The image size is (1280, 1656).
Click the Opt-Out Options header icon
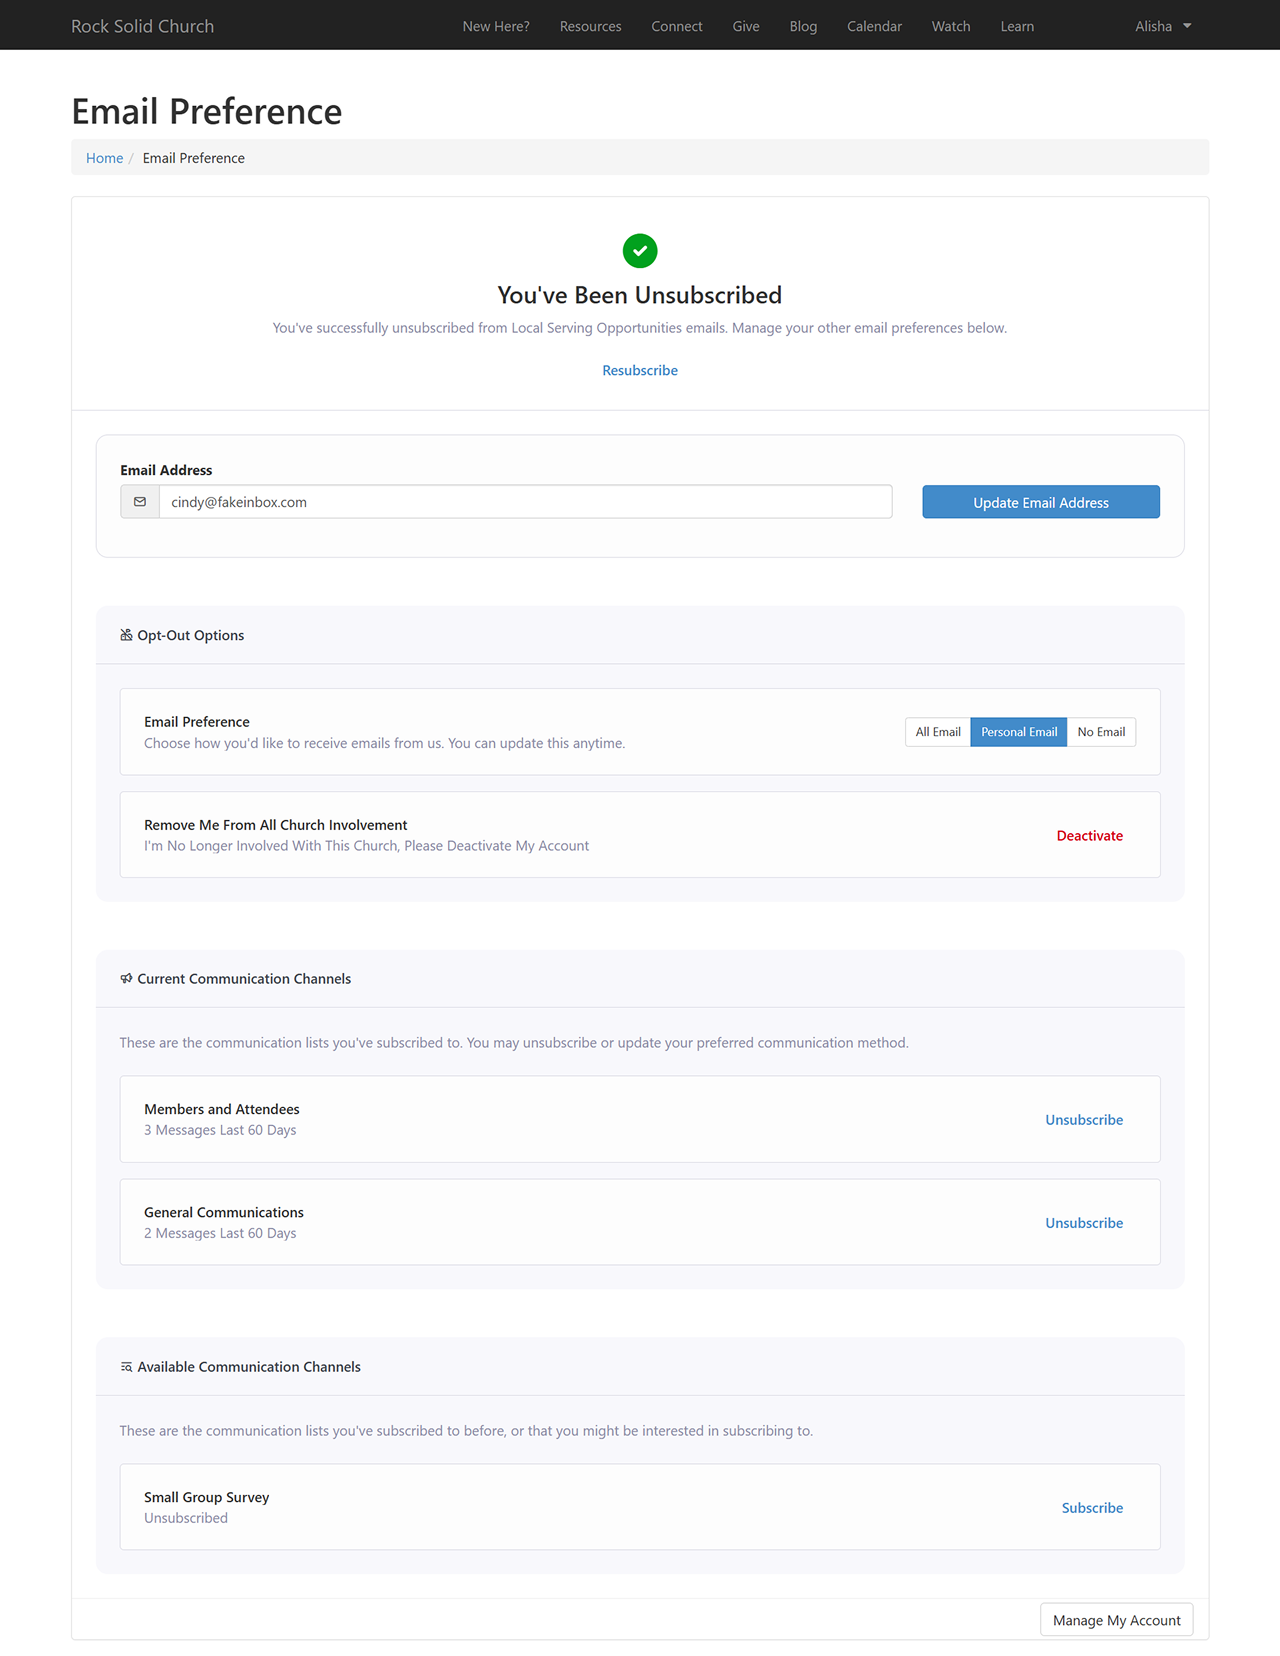126,635
